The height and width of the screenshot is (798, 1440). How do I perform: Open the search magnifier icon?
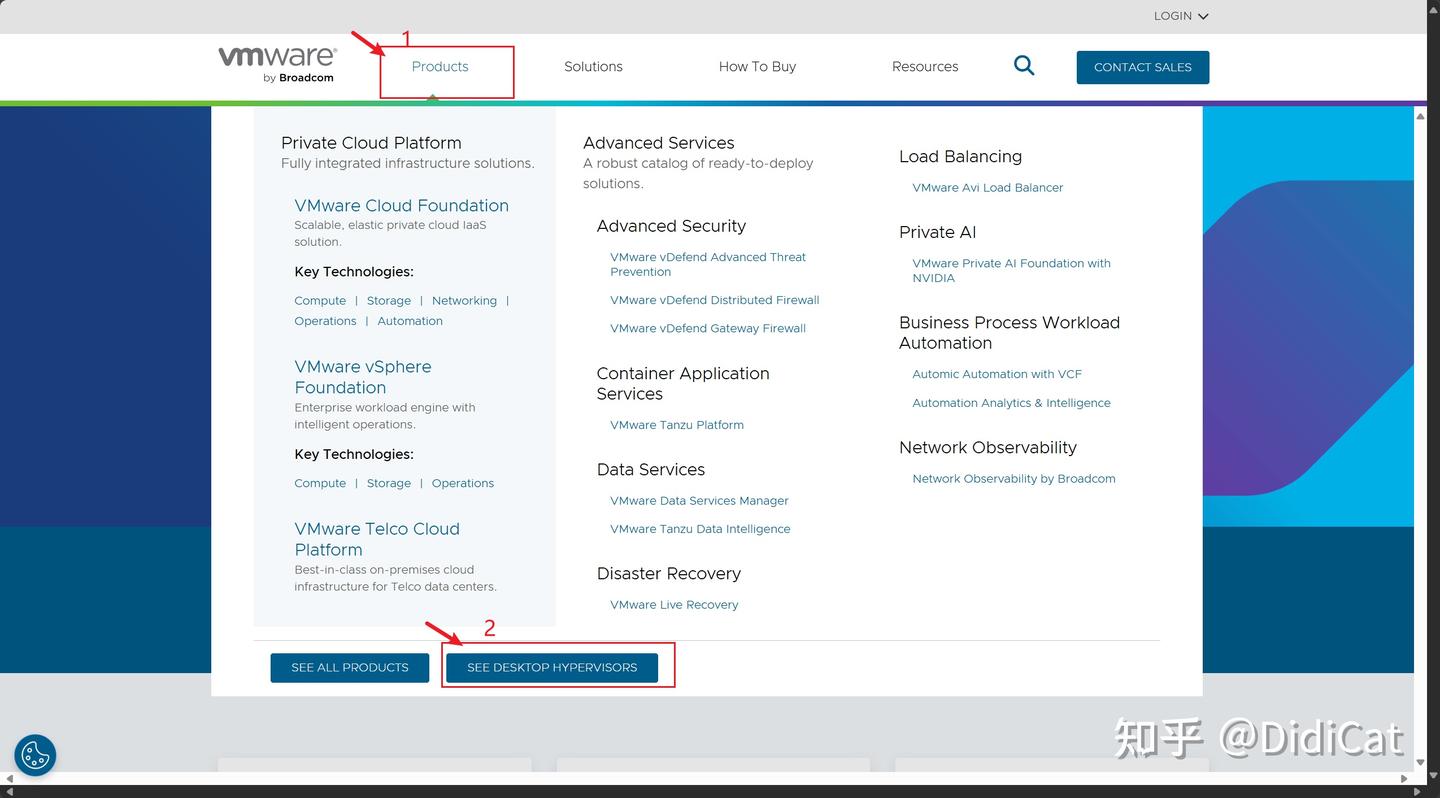click(1024, 66)
